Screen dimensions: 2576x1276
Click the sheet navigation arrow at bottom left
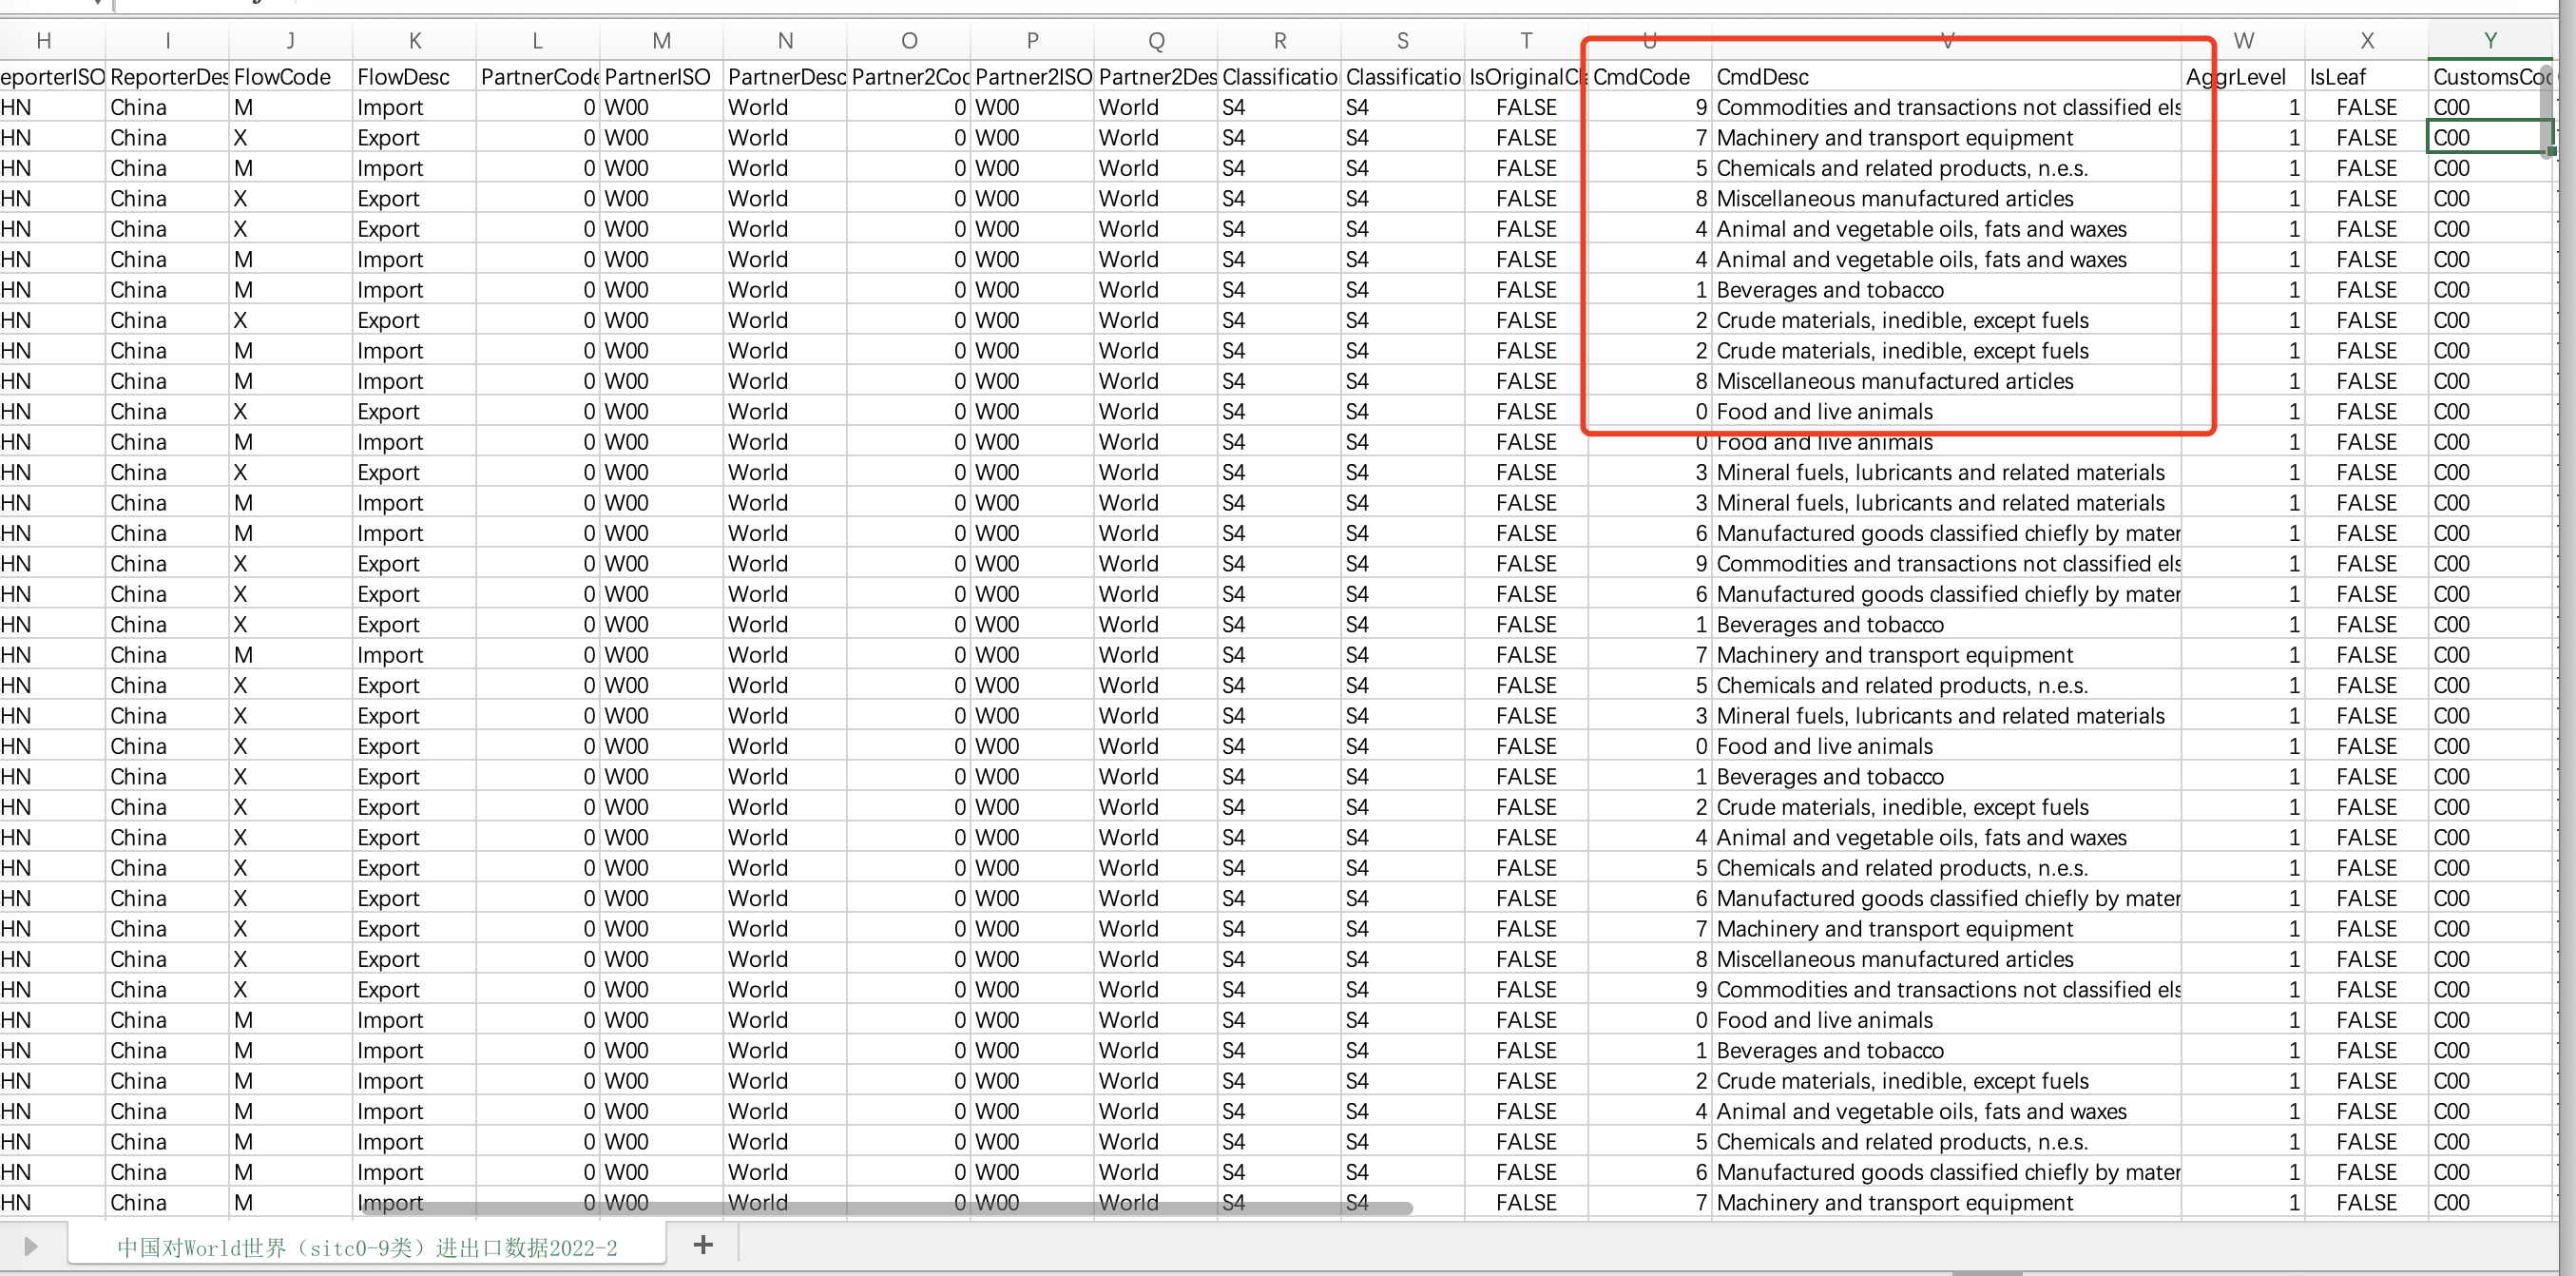[x=30, y=1246]
